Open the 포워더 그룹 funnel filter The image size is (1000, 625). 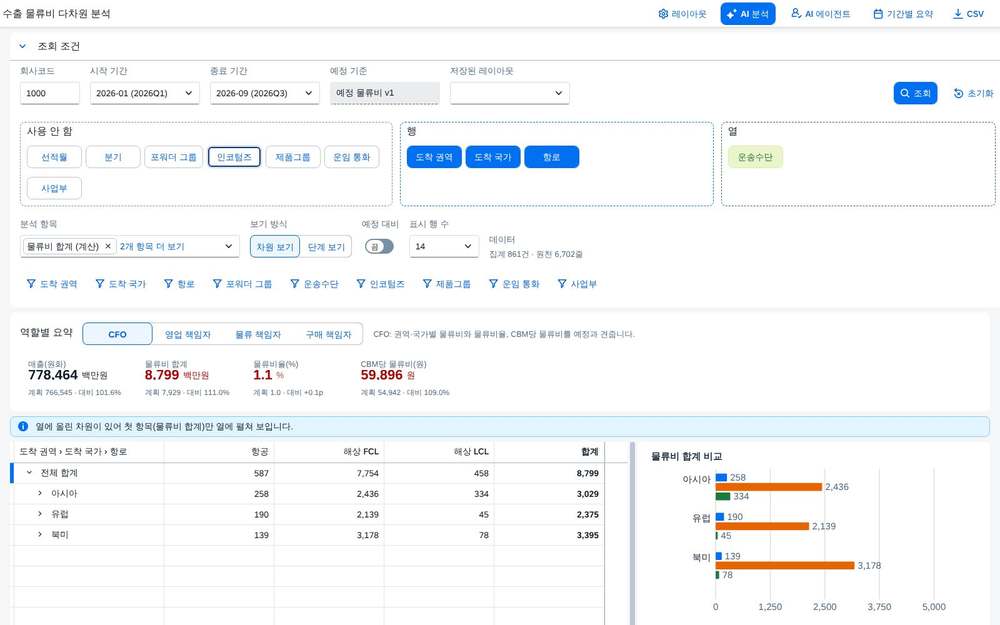tap(242, 284)
